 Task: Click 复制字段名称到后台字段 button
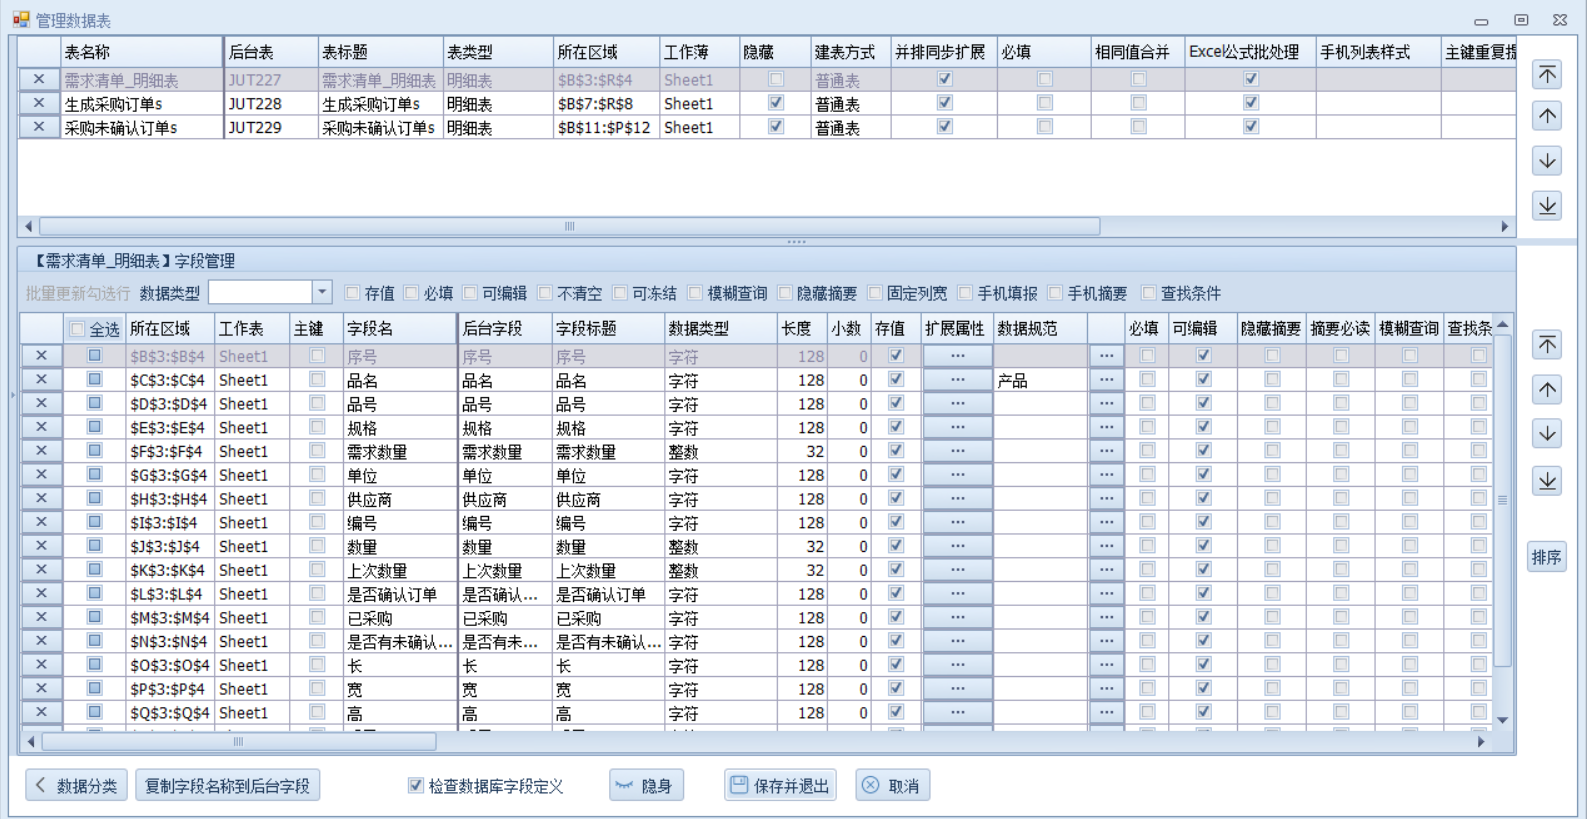pos(227,786)
